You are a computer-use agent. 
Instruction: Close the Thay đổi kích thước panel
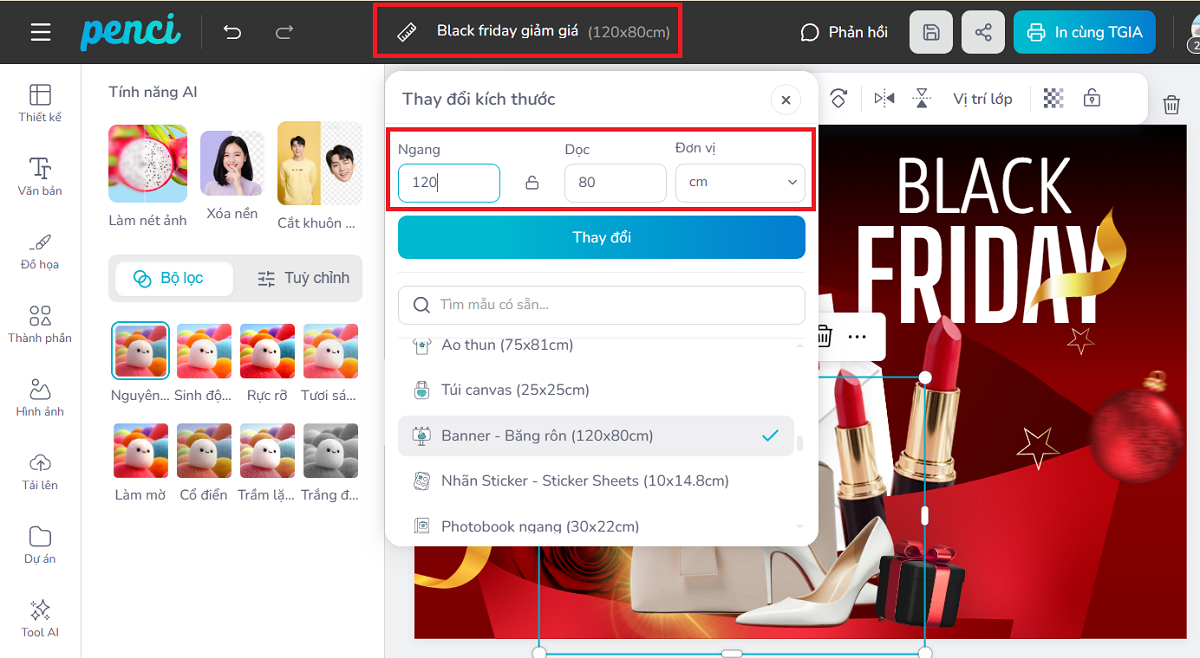coord(785,100)
